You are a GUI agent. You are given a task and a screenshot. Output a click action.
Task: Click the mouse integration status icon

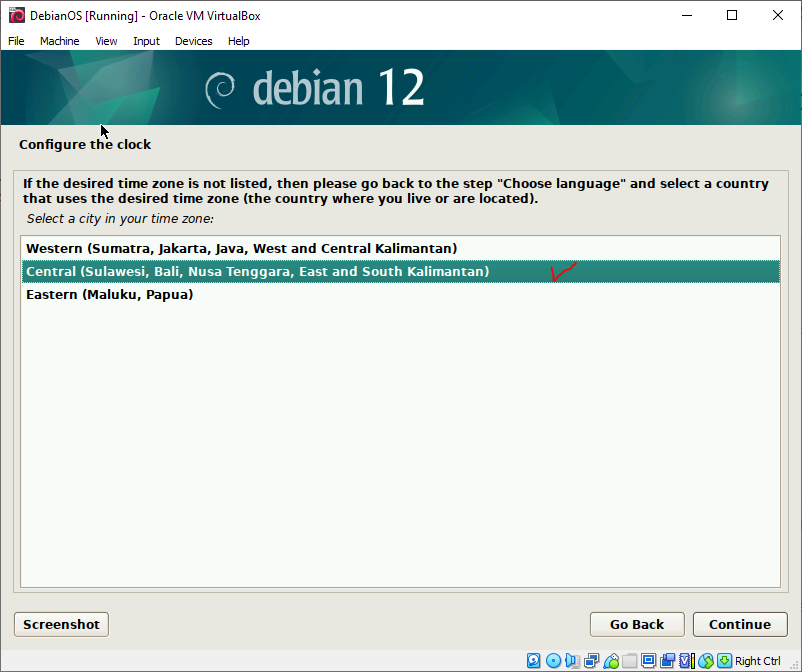[x=706, y=661]
